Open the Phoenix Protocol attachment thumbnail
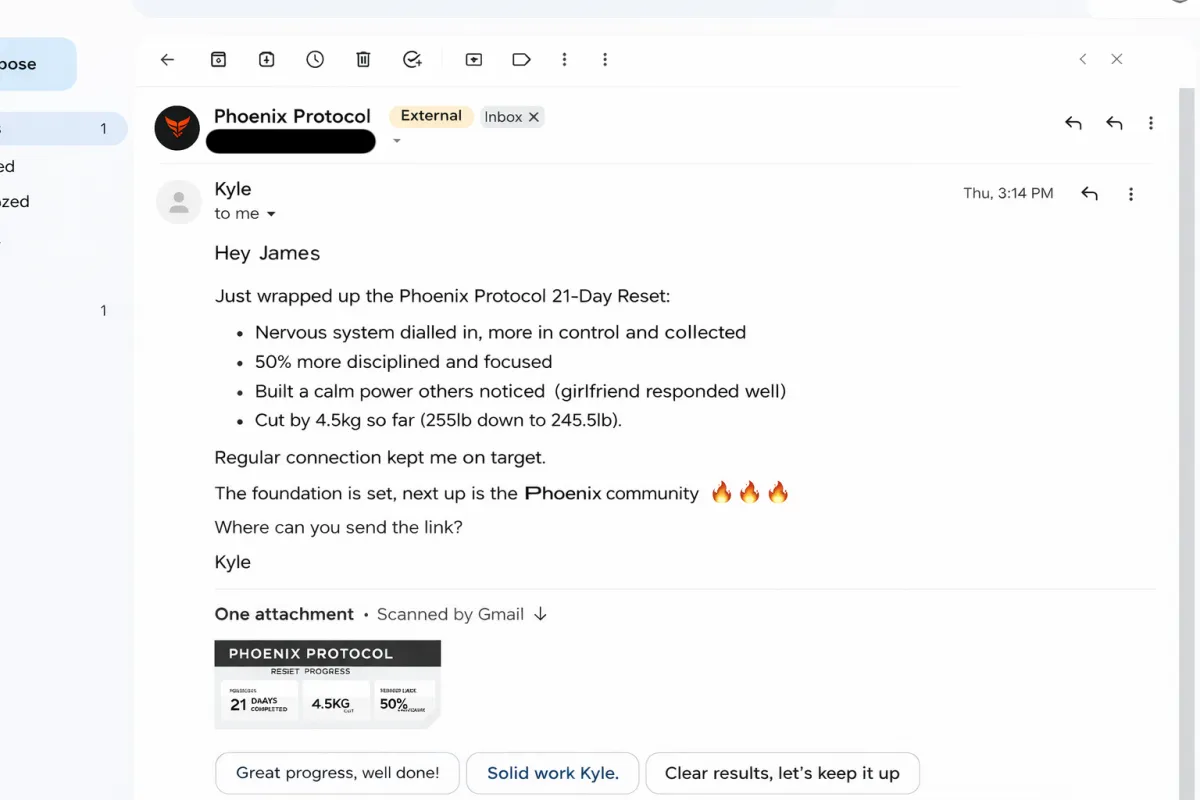 coord(327,685)
